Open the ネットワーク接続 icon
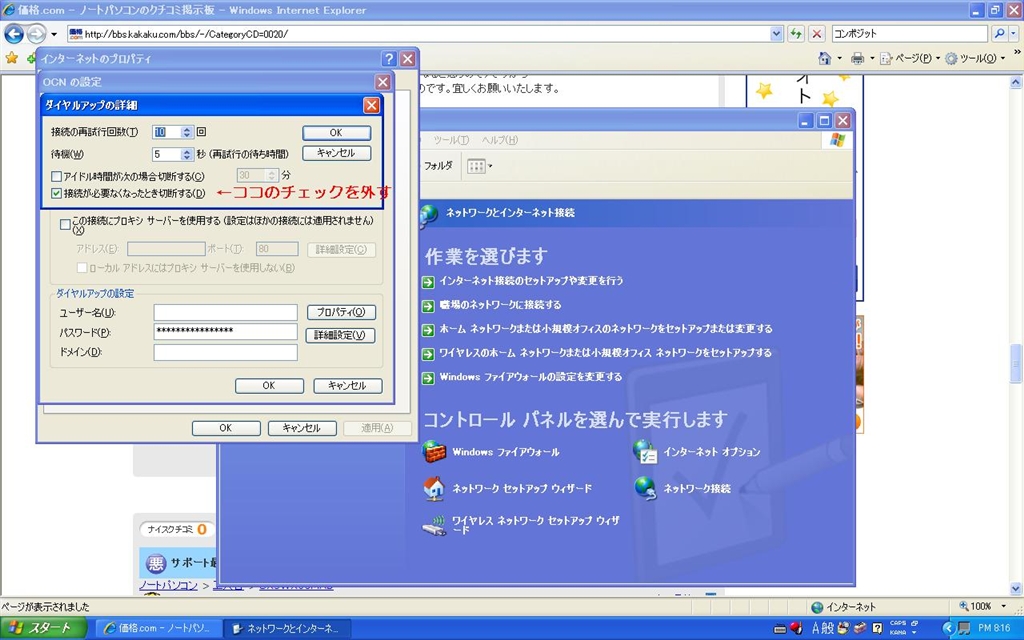1024x640 pixels. (645, 488)
